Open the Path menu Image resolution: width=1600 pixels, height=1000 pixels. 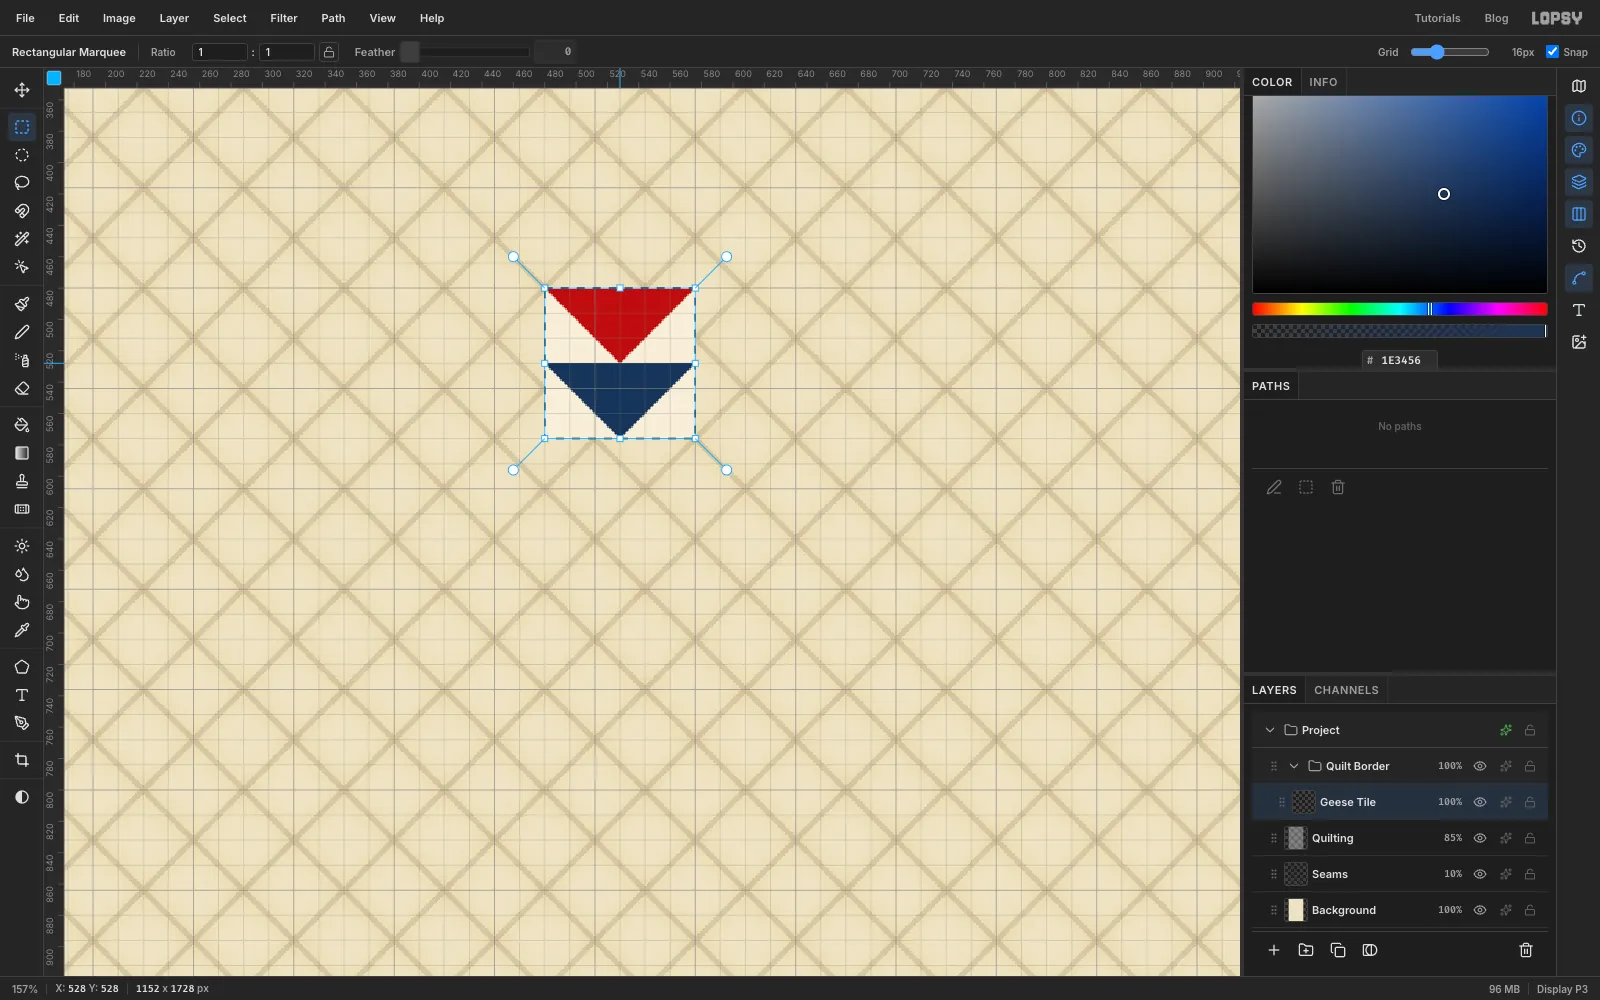[x=333, y=18]
